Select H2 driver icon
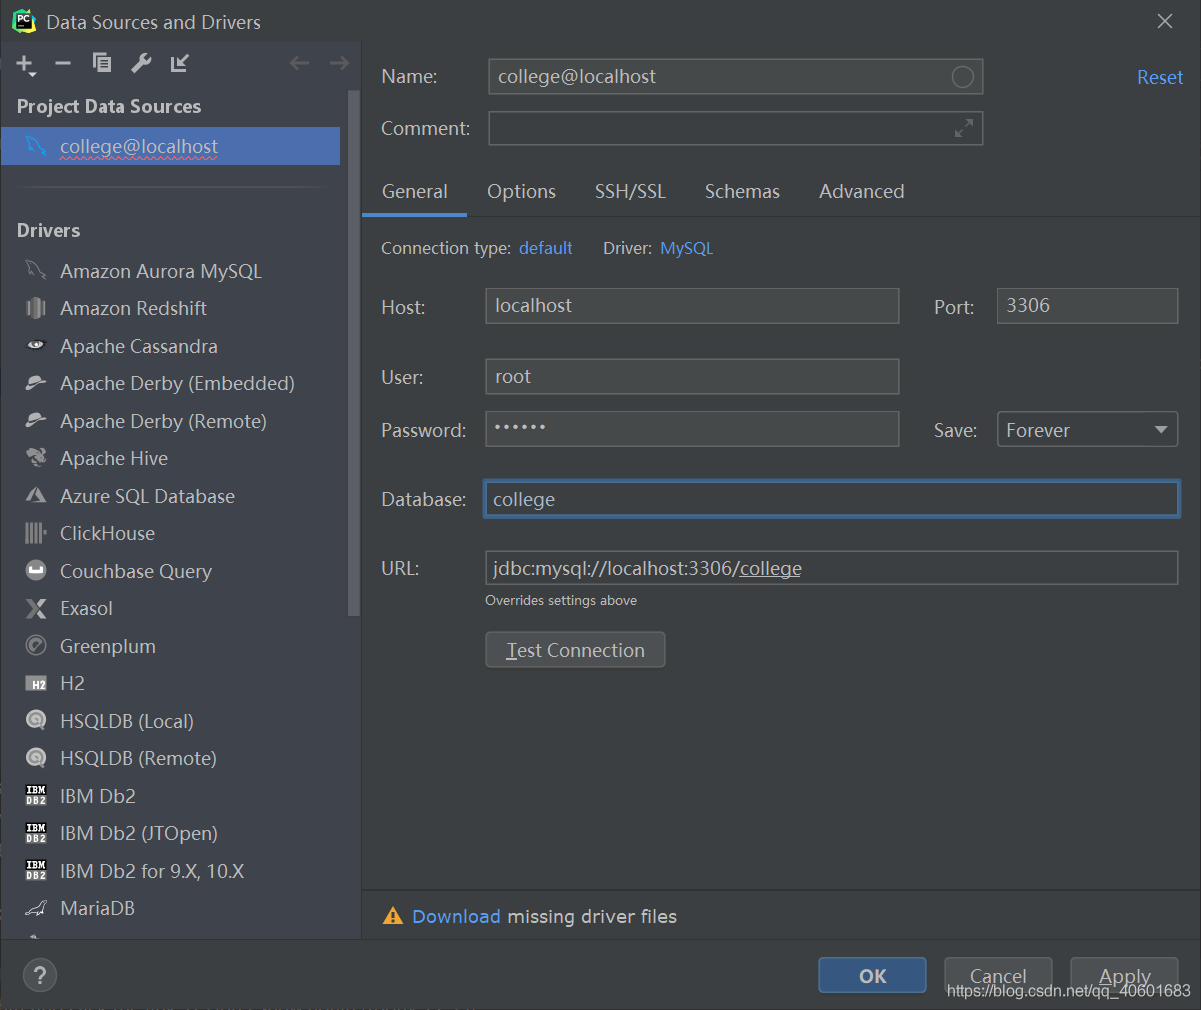 [x=36, y=684]
